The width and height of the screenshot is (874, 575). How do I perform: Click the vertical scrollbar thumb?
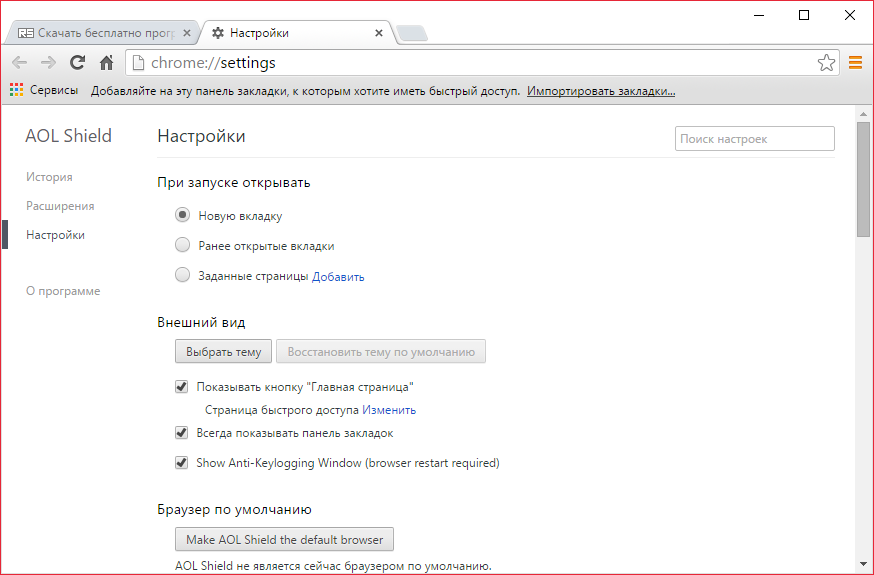(x=863, y=180)
